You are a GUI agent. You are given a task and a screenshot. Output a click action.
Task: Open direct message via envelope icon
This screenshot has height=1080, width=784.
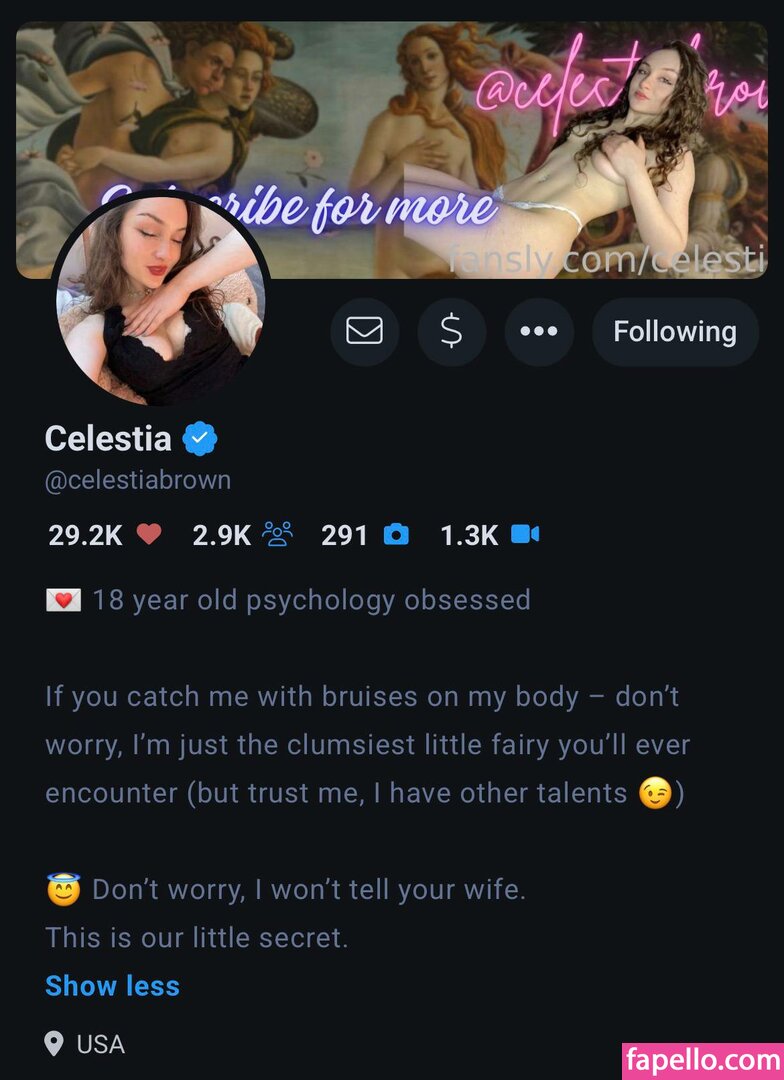364,331
